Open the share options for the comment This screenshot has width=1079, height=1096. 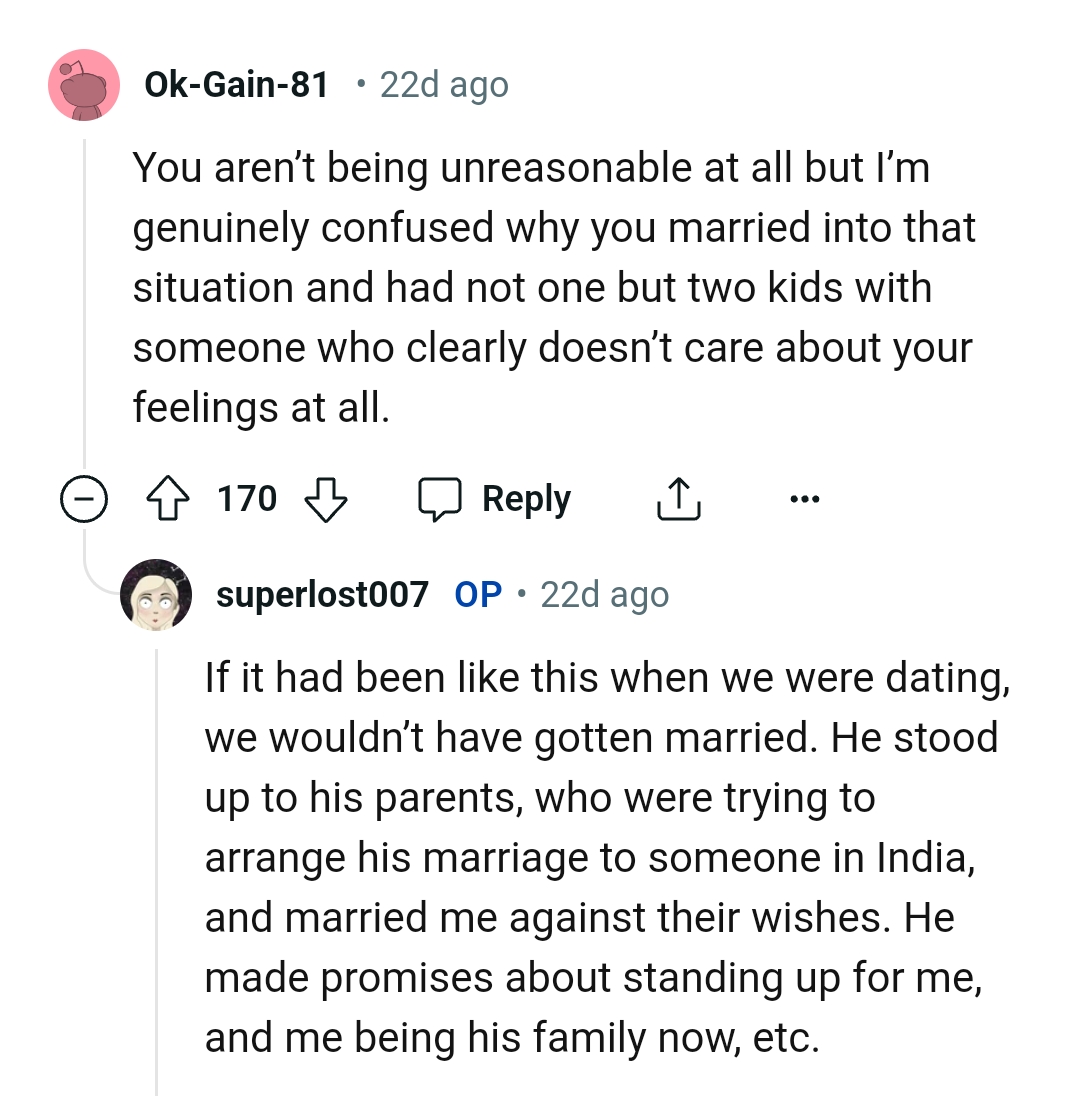(679, 498)
